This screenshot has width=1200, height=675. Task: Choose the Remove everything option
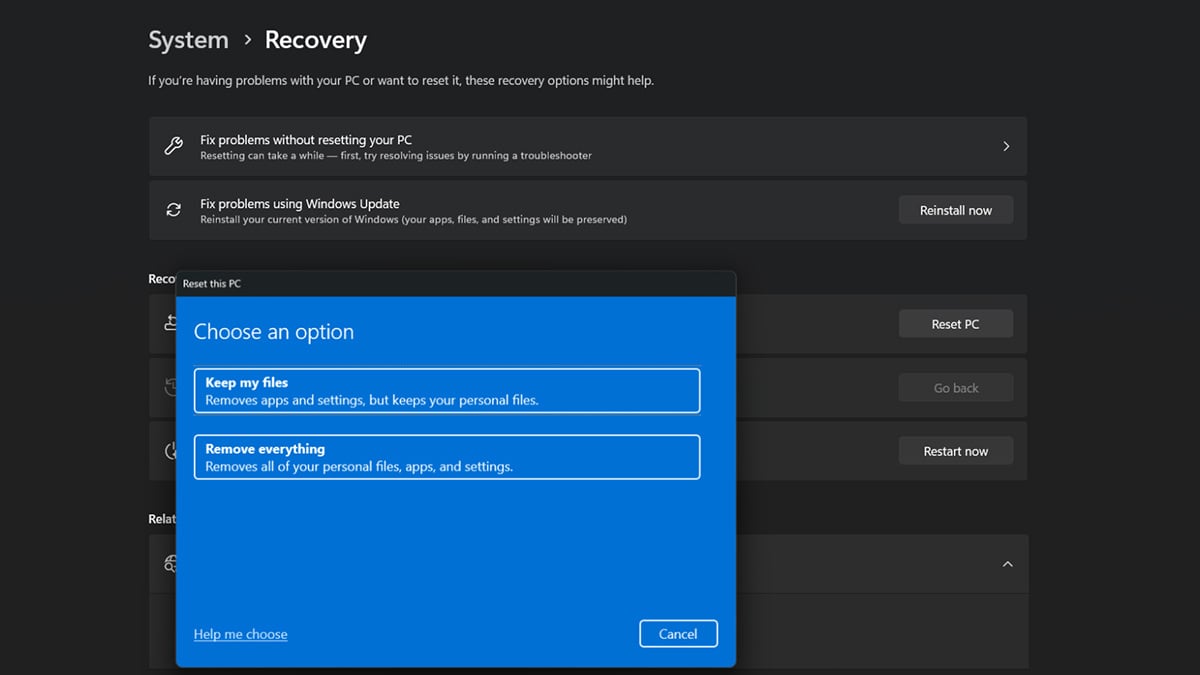click(x=446, y=457)
